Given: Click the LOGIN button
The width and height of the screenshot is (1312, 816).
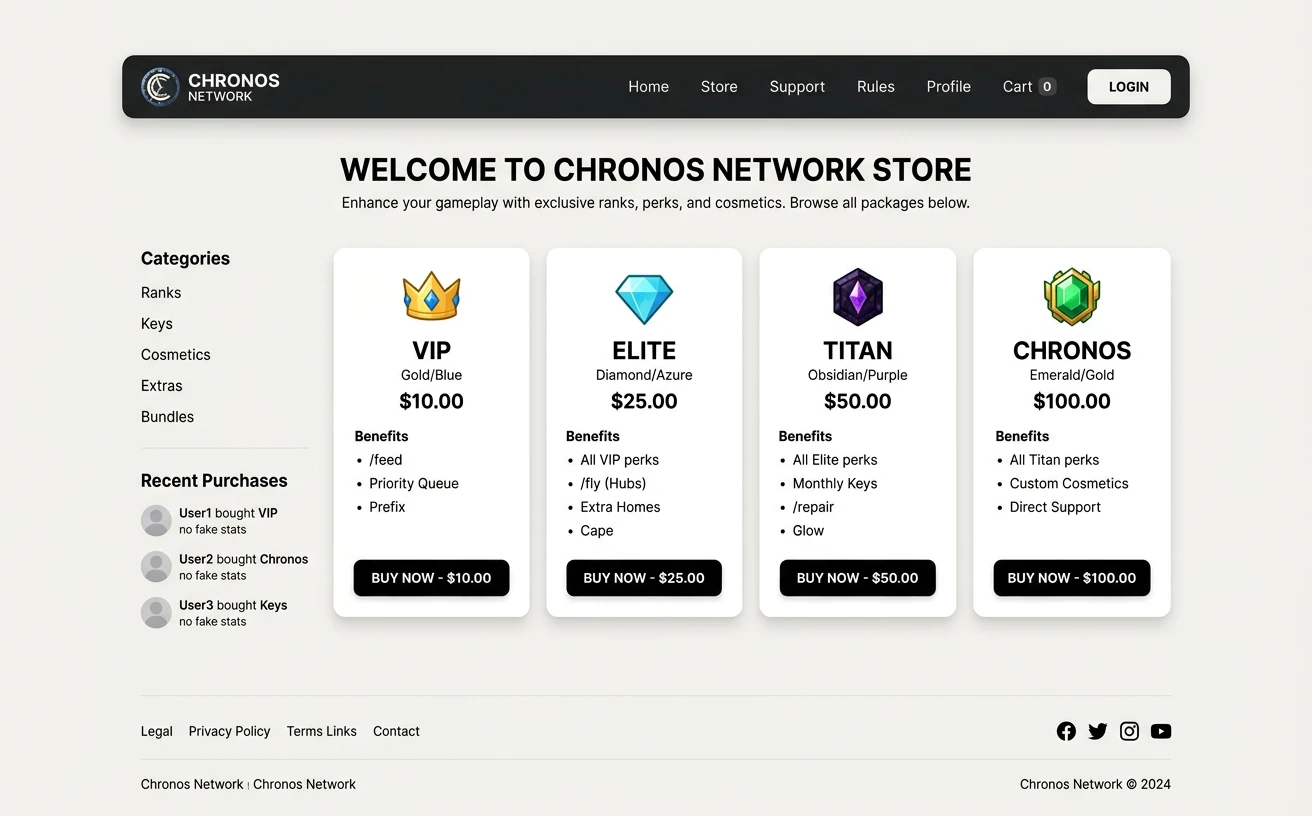Looking at the screenshot, I should coord(1129,87).
